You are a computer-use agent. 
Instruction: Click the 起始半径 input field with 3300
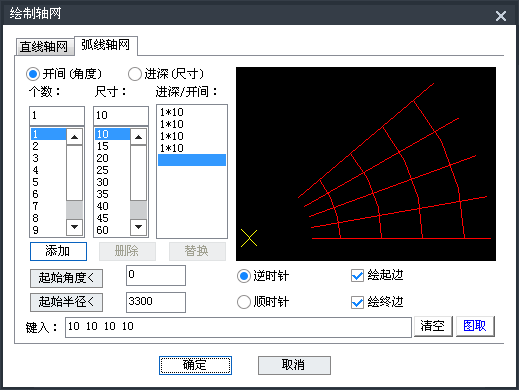pos(156,302)
